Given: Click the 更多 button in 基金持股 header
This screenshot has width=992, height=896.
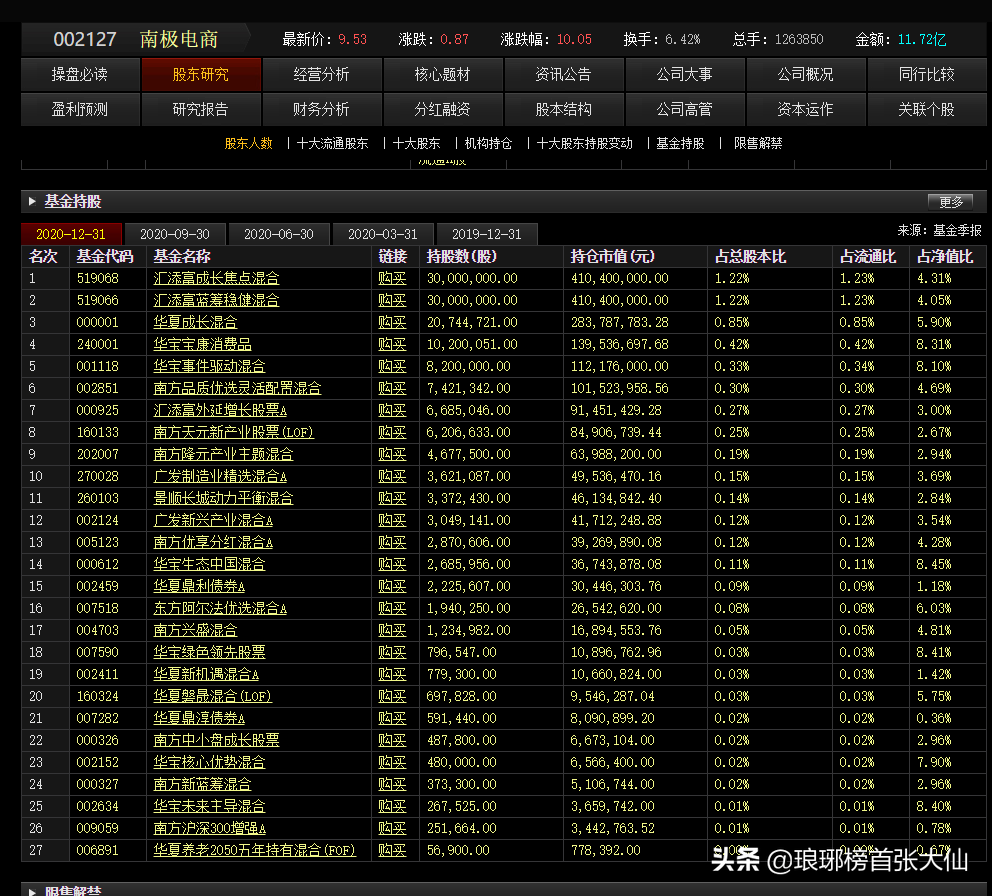Looking at the screenshot, I should click(951, 202).
